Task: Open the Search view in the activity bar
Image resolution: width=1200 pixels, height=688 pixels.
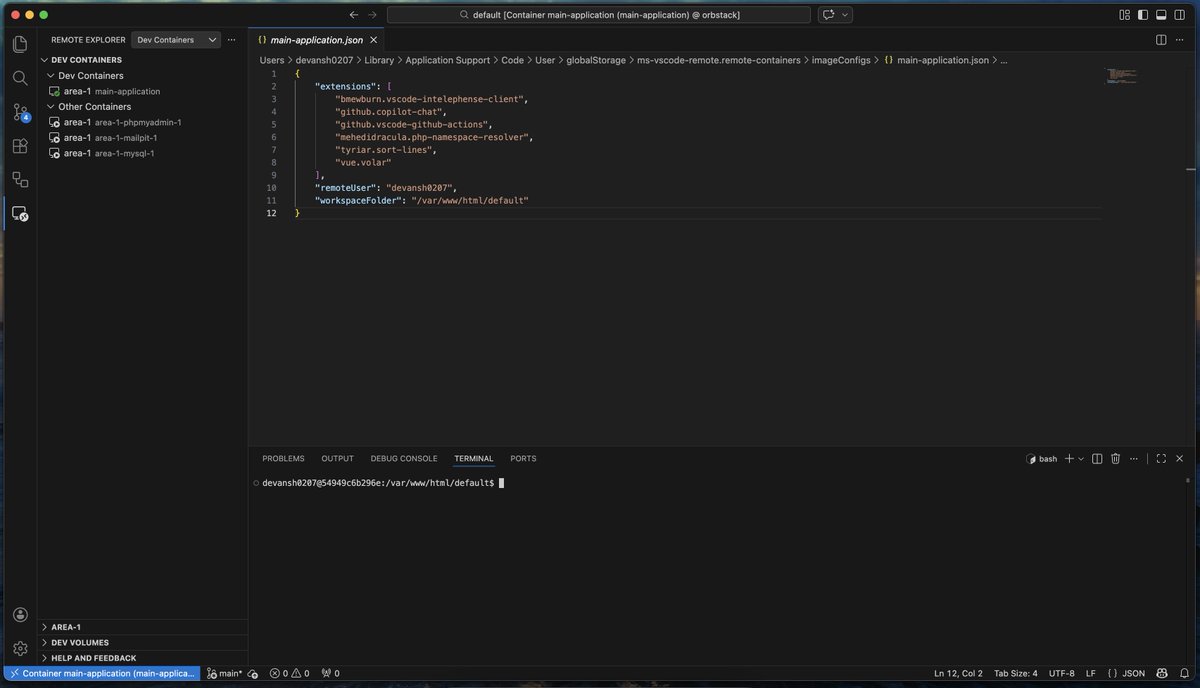Action: [20, 78]
